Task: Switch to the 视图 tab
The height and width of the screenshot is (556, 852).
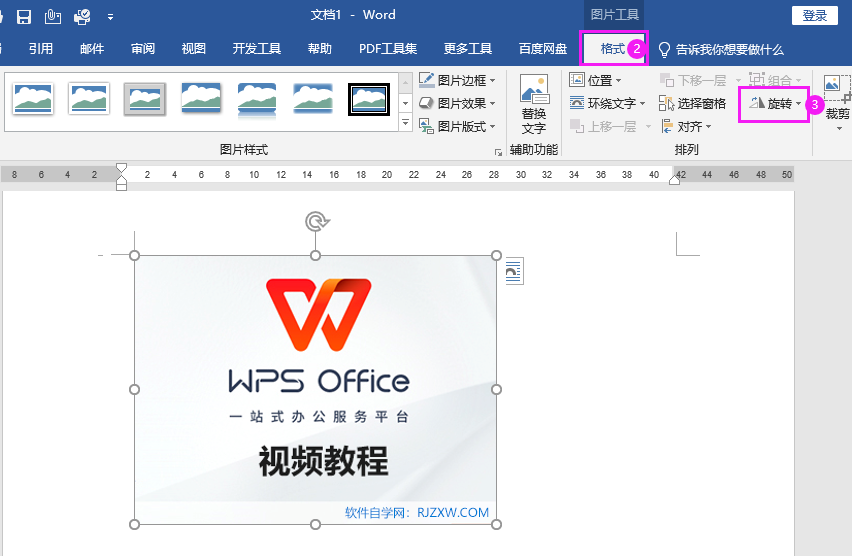Action: [193, 49]
